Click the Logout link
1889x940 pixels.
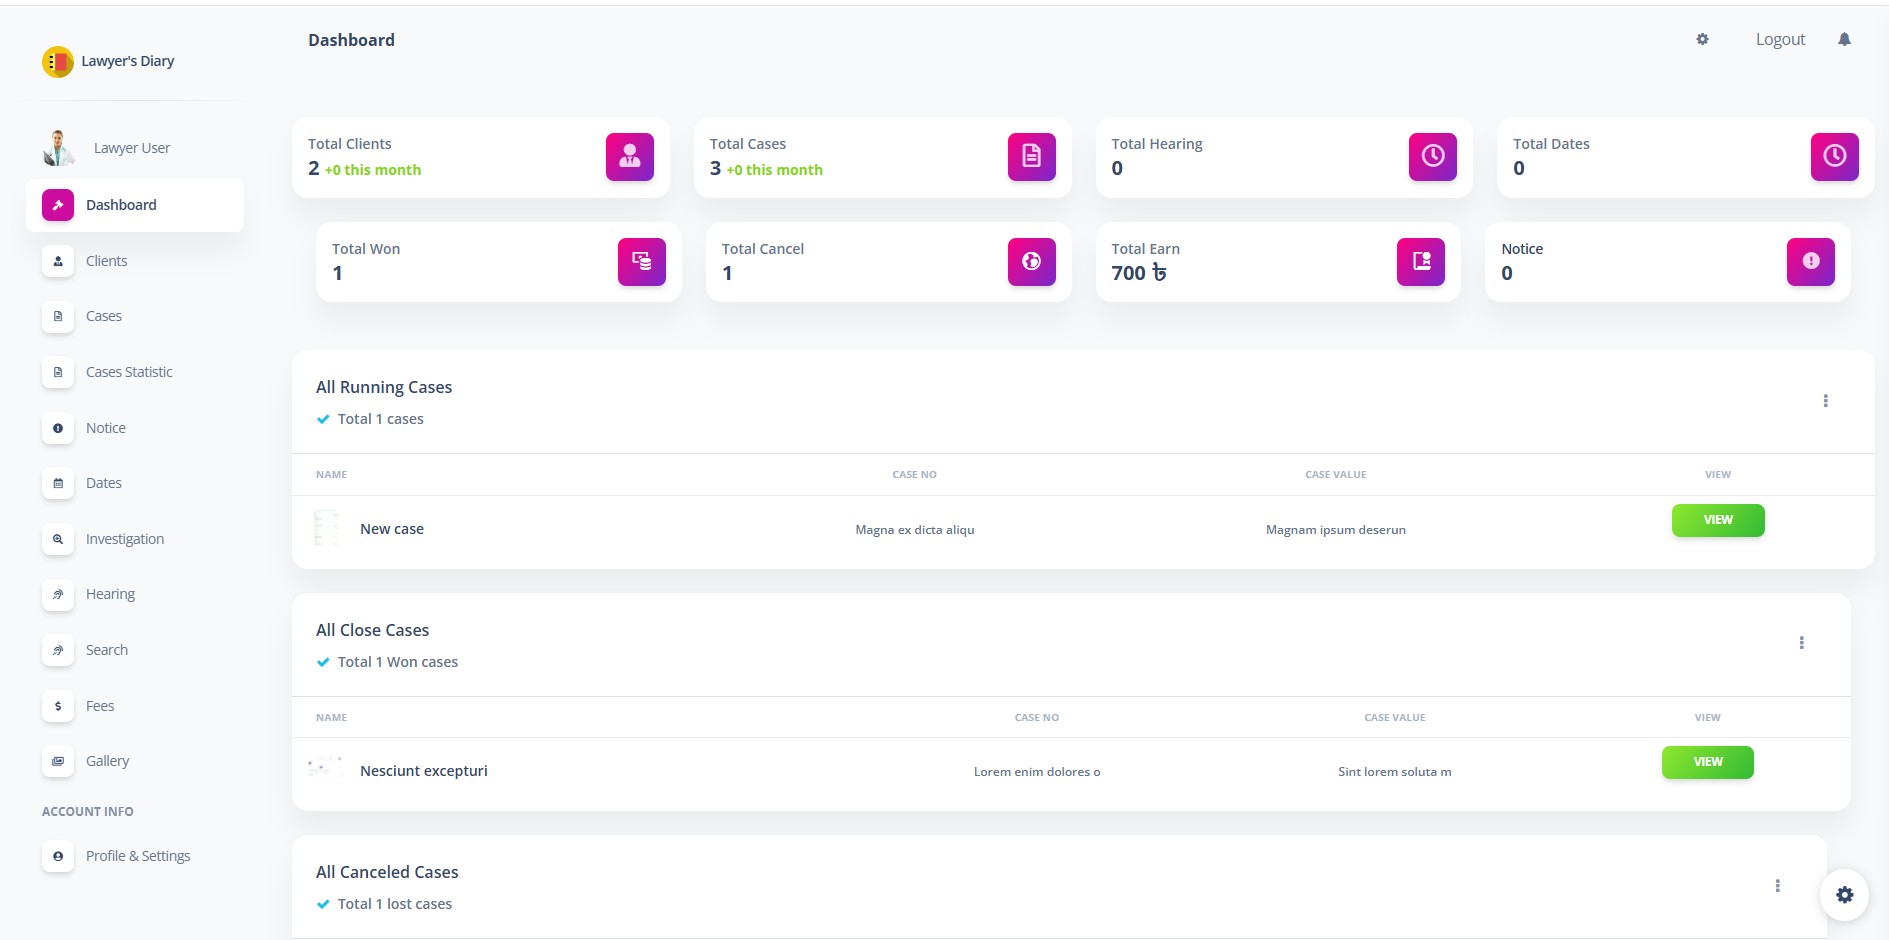pos(1779,39)
